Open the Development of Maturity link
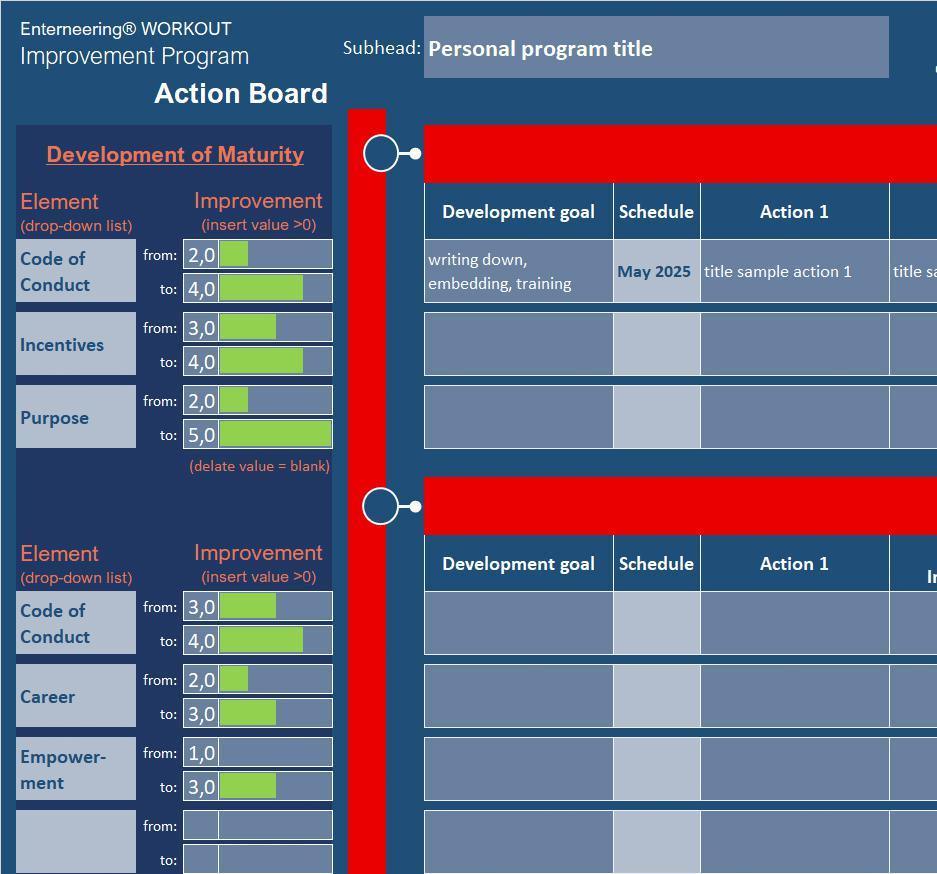The image size is (937, 874). tap(175, 155)
